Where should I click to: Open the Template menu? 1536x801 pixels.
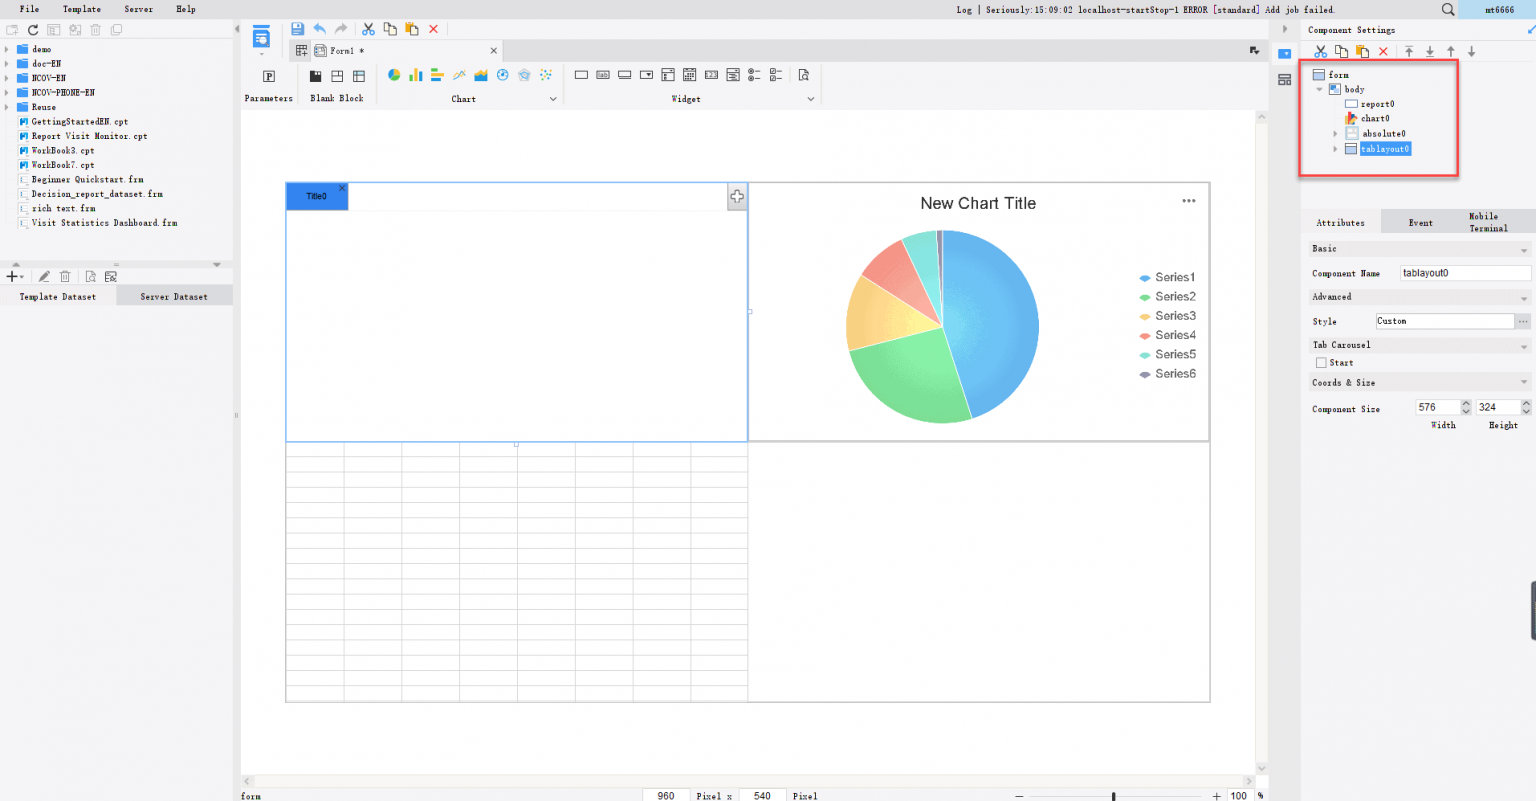pos(80,9)
